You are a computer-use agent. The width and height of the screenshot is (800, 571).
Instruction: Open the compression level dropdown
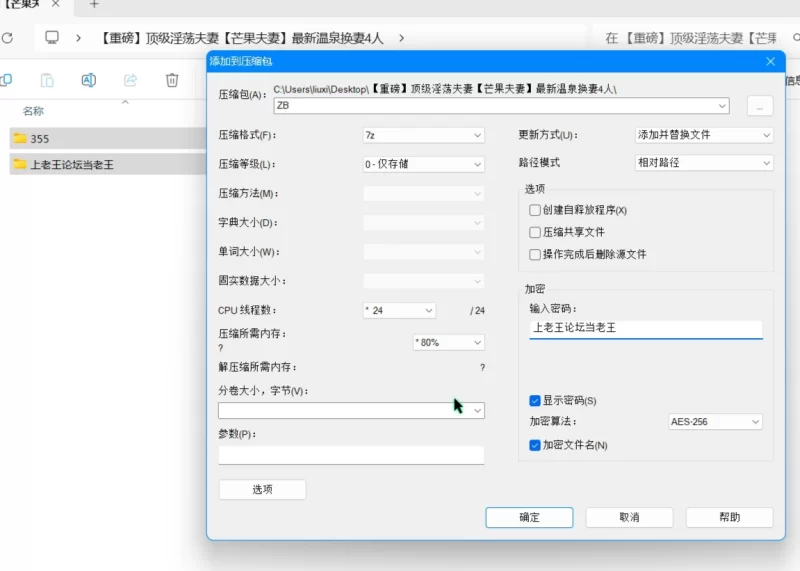point(423,164)
